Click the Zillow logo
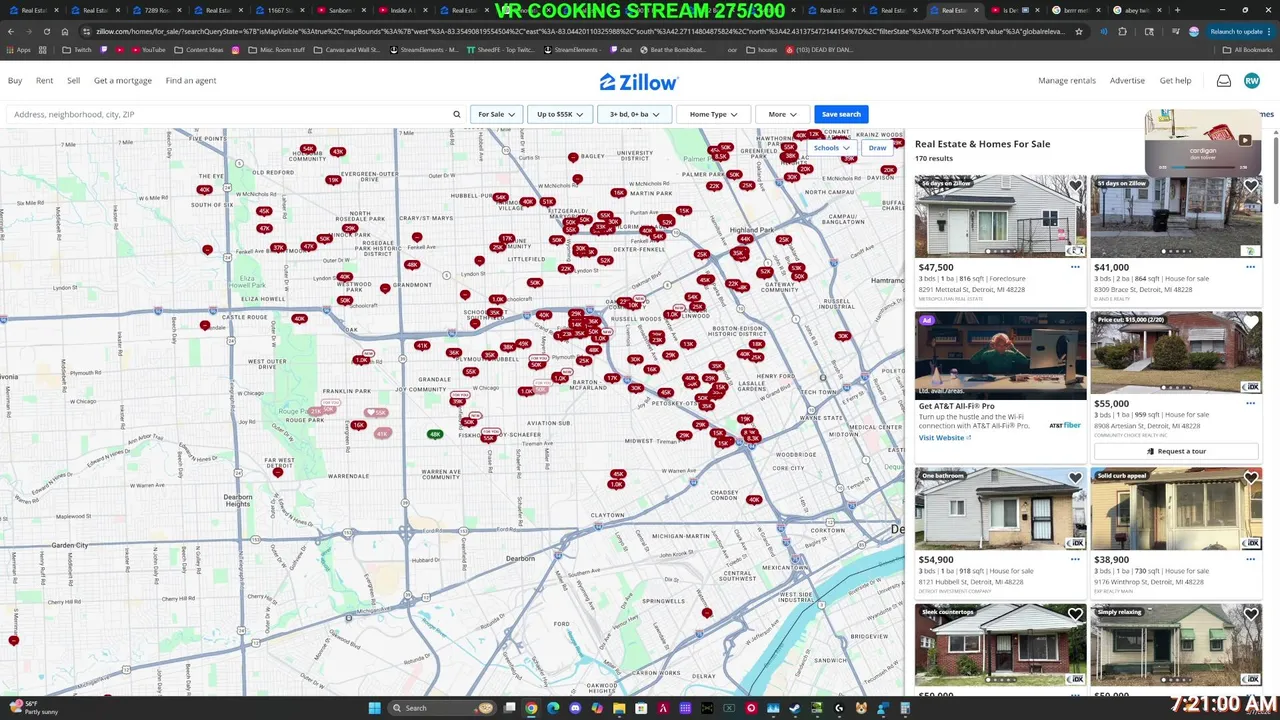The width and height of the screenshot is (1280, 720). coord(639,82)
